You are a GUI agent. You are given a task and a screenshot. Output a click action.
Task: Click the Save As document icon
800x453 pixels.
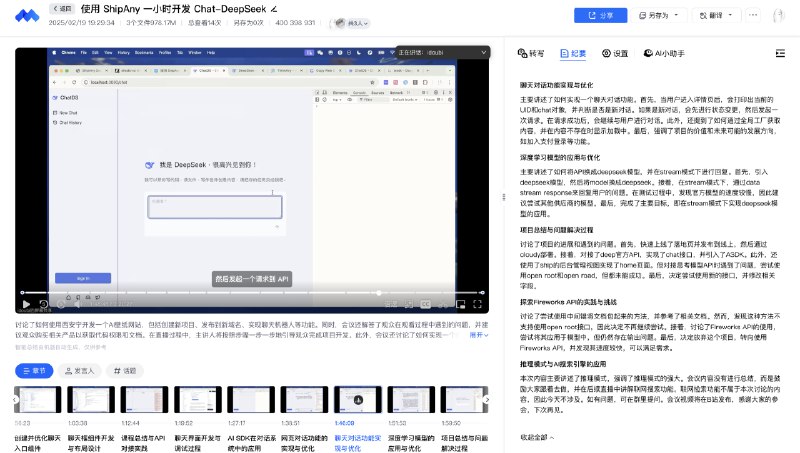[x=642, y=15]
